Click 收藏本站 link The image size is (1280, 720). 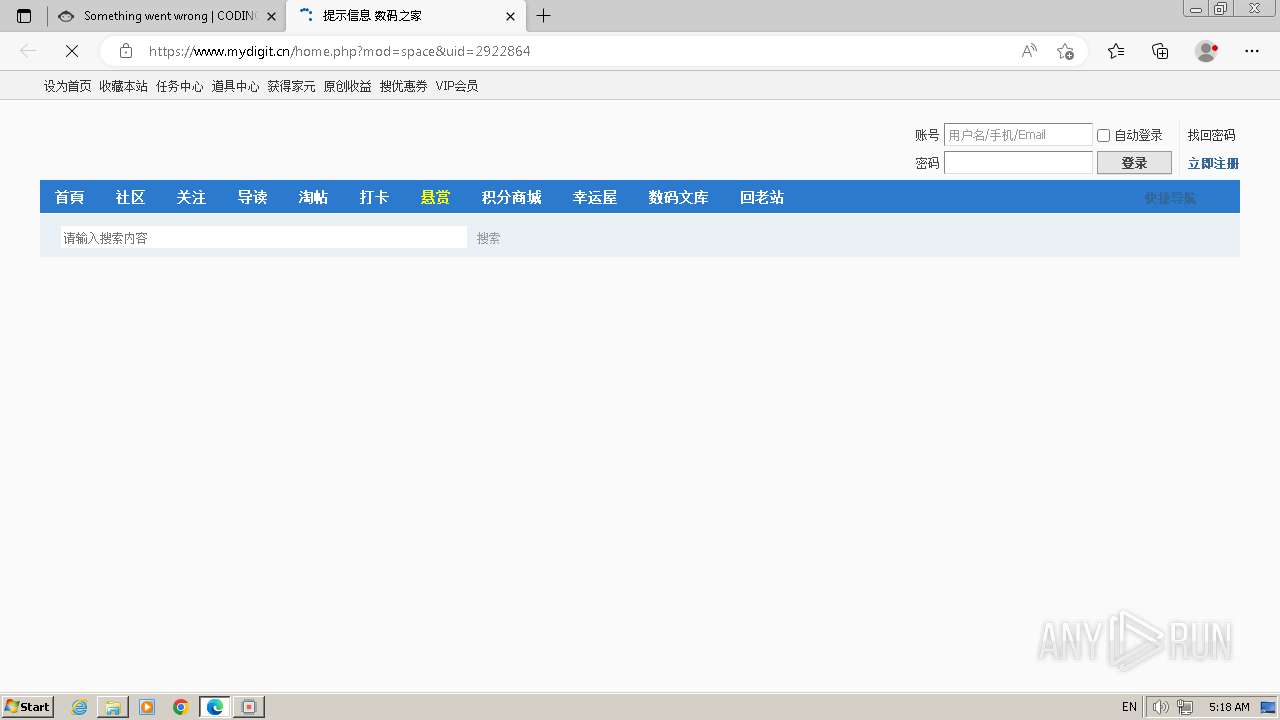click(123, 87)
